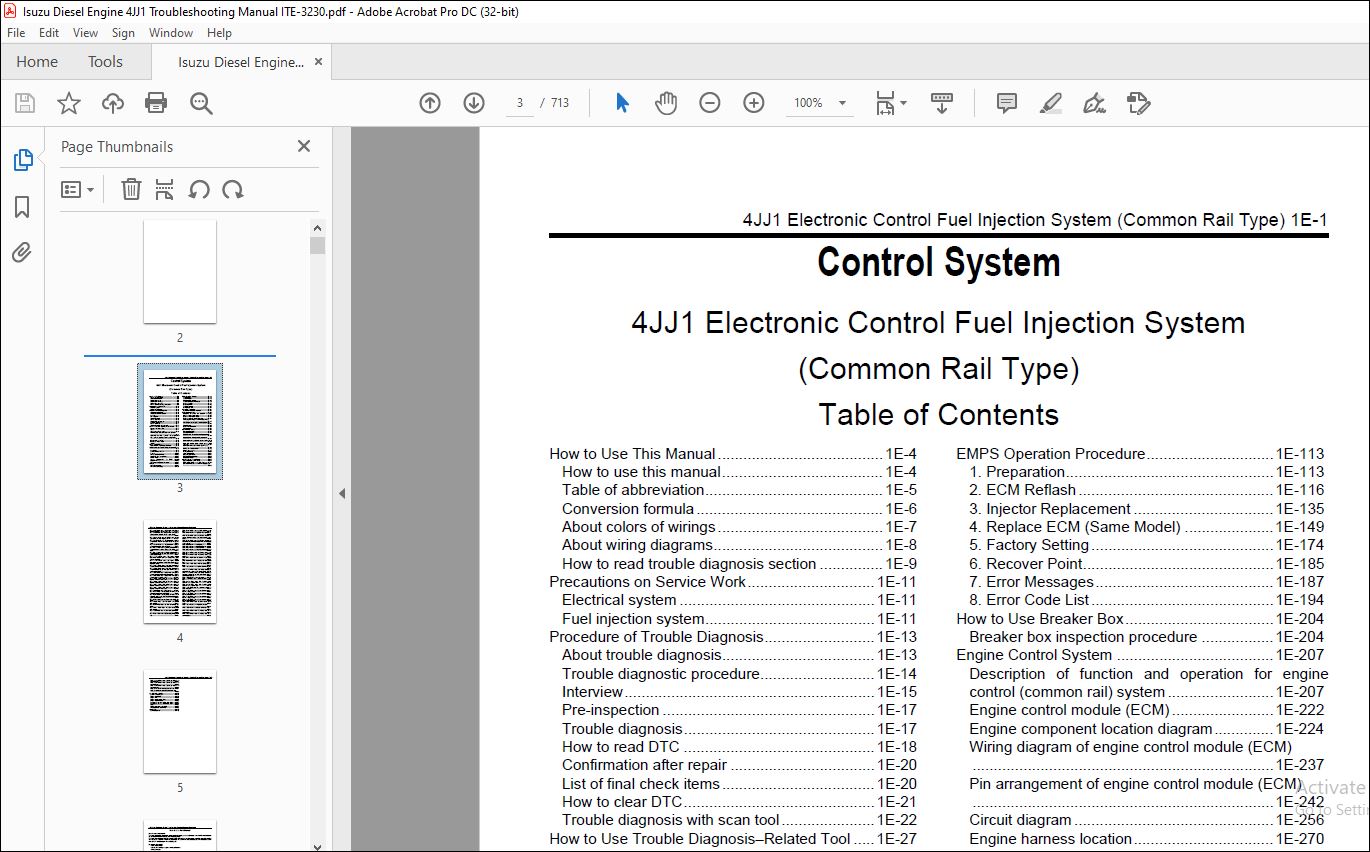
Task: Open the Find text search icon
Action: coord(201,103)
